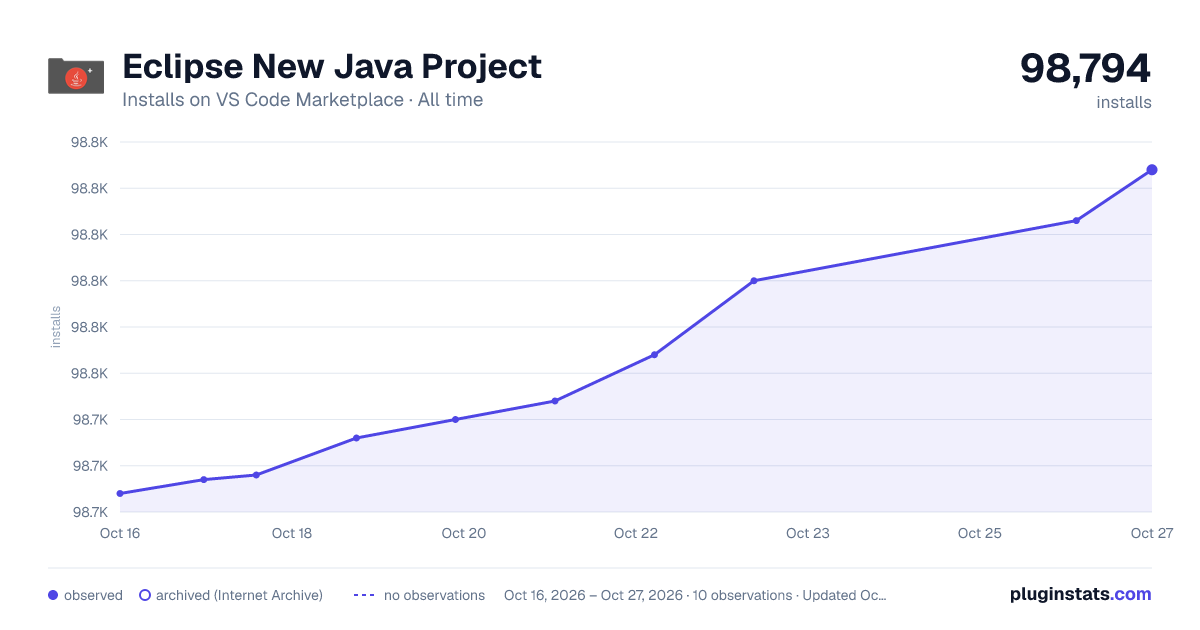This screenshot has width=1200, height=630.
Task: Click the filled observed legend dot
Action: point(53,595)
